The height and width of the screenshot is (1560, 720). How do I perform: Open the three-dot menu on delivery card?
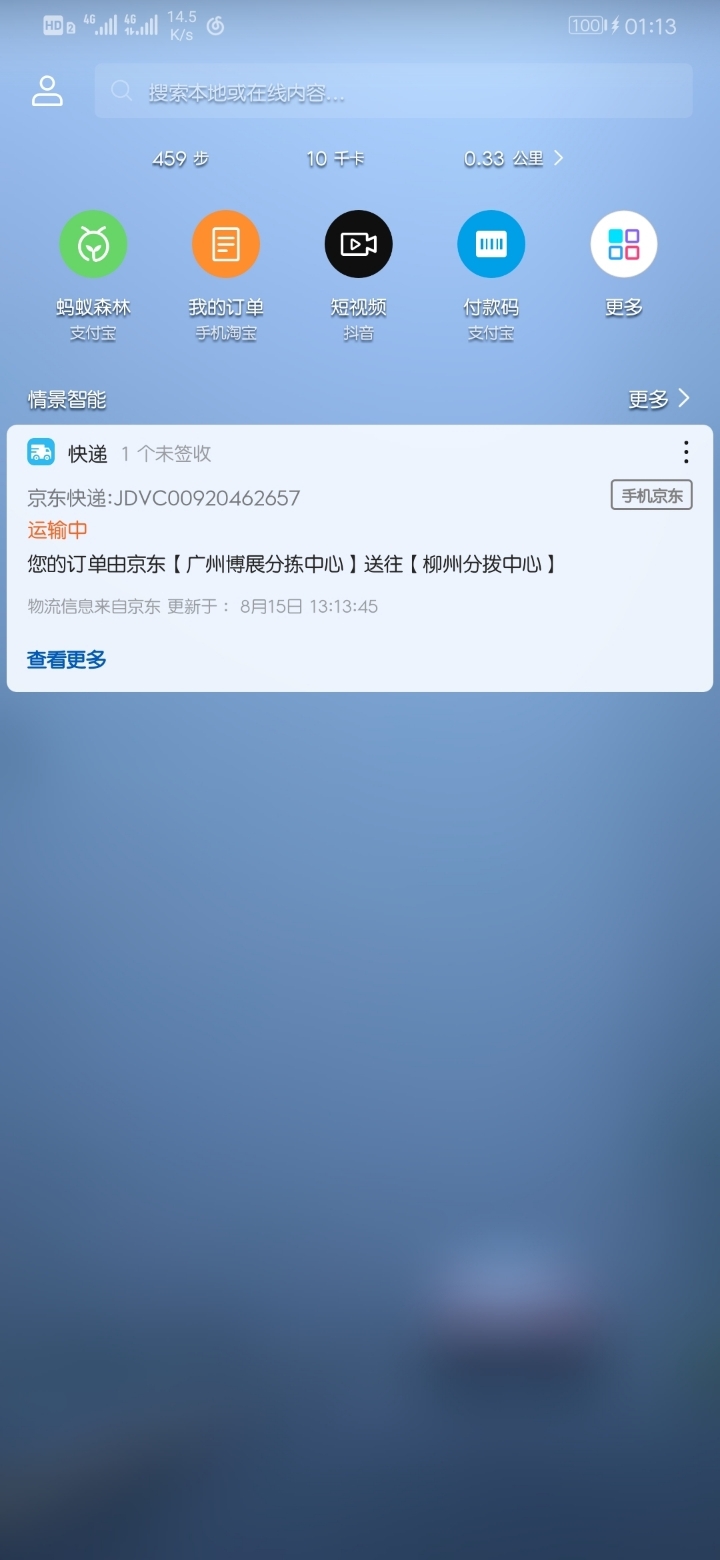(x=686, y=452)
